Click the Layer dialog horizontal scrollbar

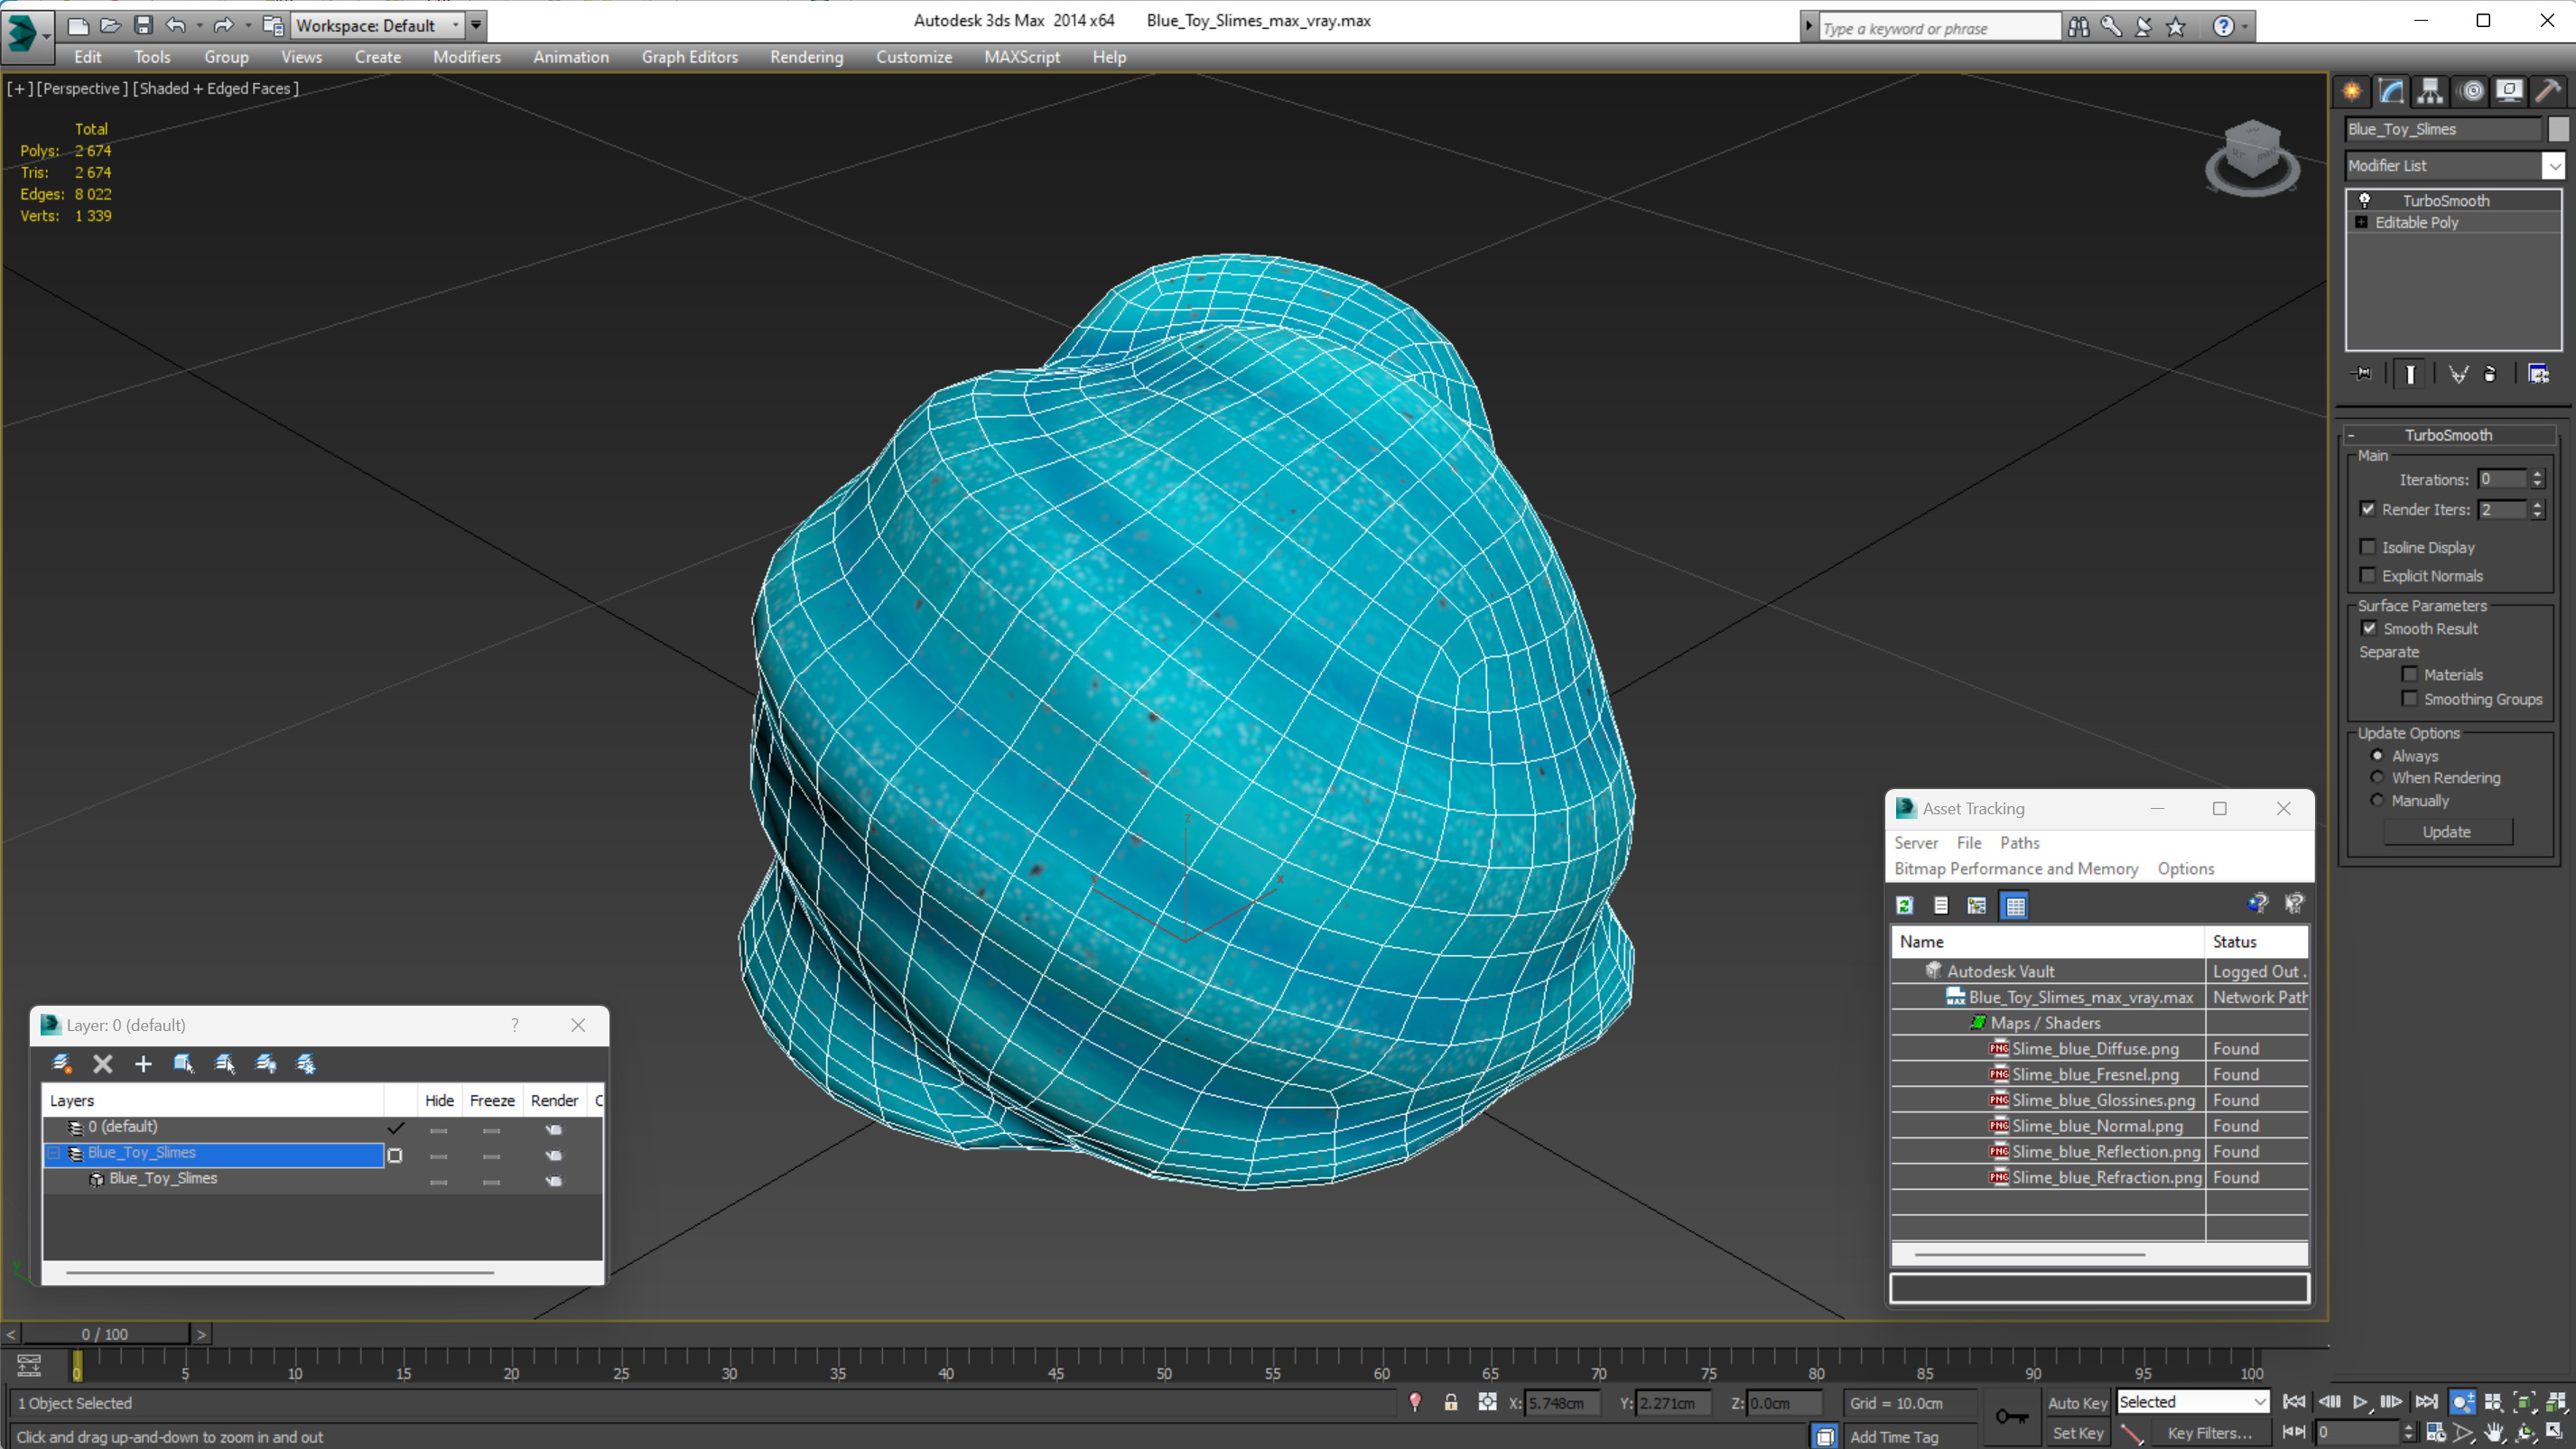click(x=280, y=1272)
